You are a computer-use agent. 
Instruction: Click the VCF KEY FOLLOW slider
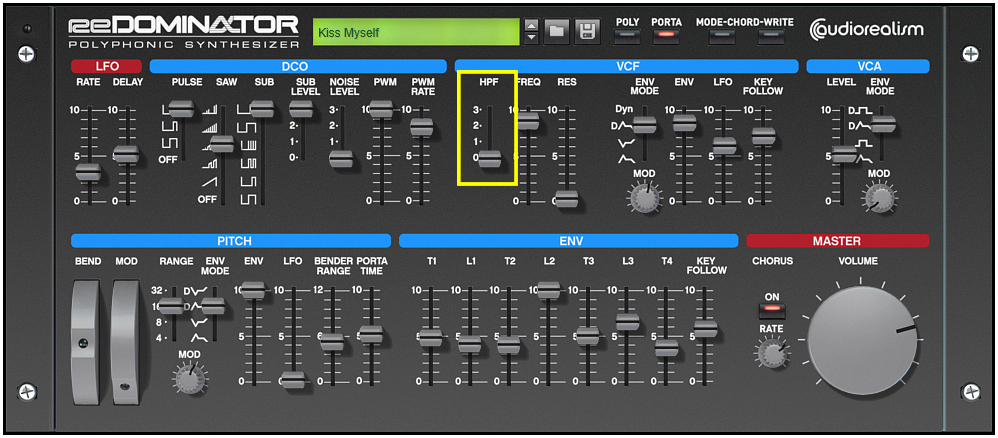point(764,136)
